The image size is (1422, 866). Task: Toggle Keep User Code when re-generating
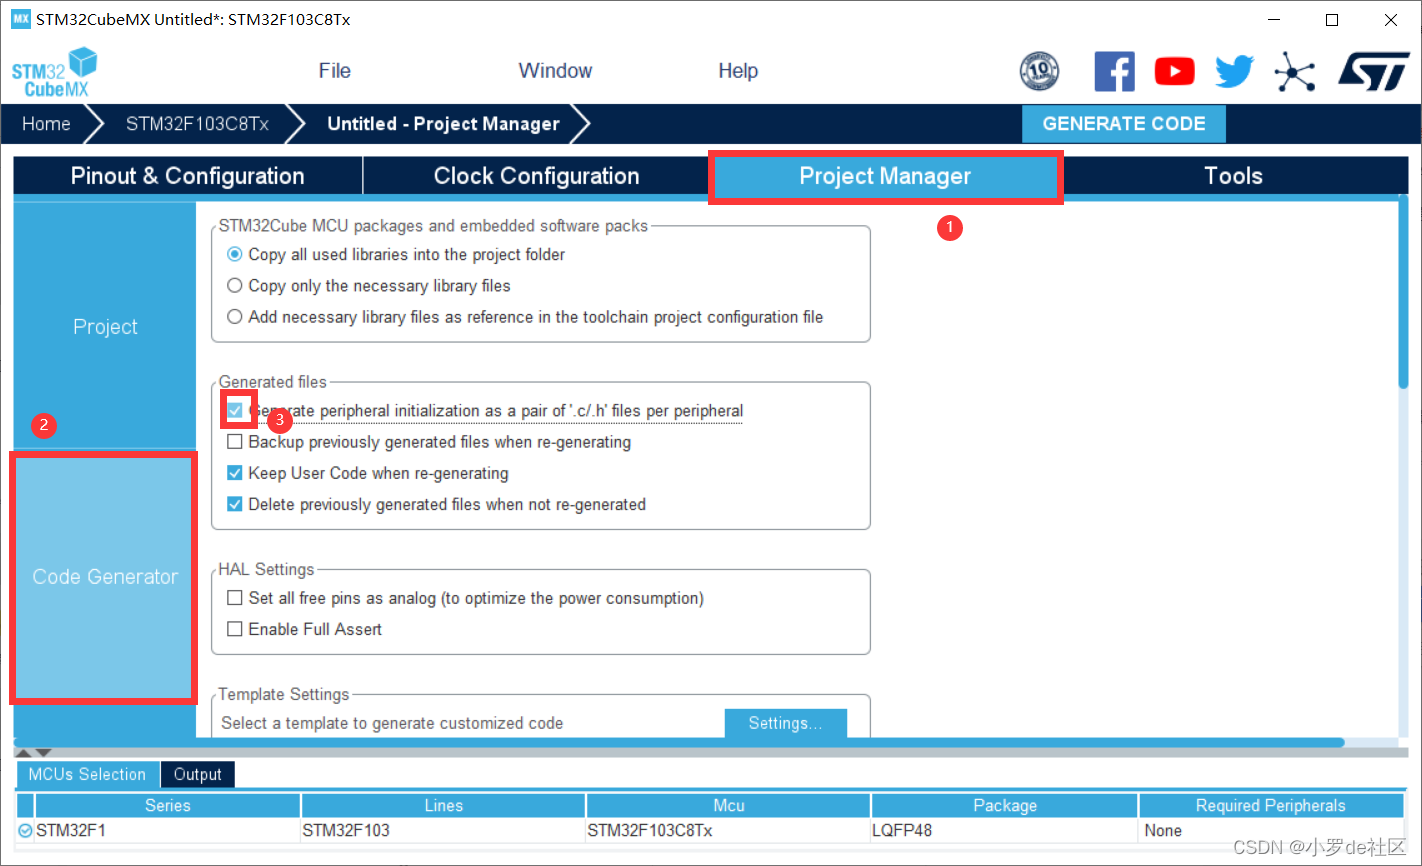[235, 473]
